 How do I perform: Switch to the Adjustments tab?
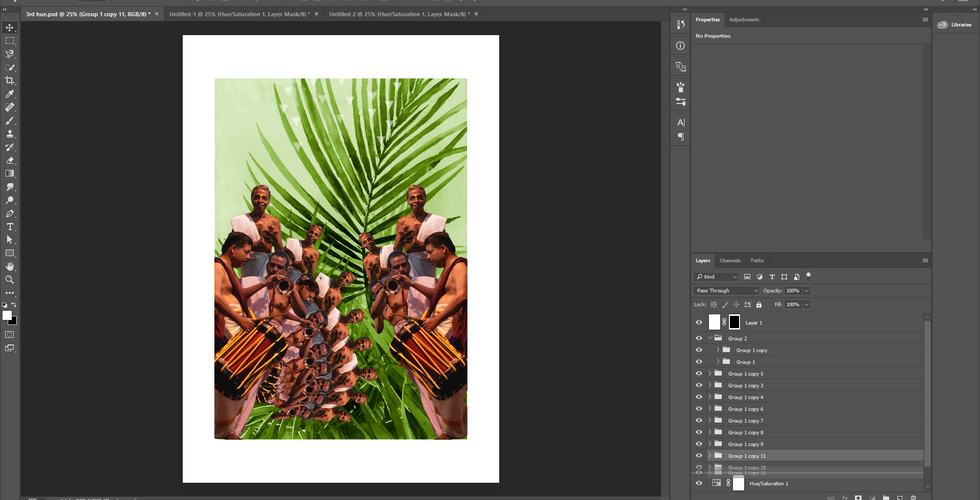click(x=744, y=19)
